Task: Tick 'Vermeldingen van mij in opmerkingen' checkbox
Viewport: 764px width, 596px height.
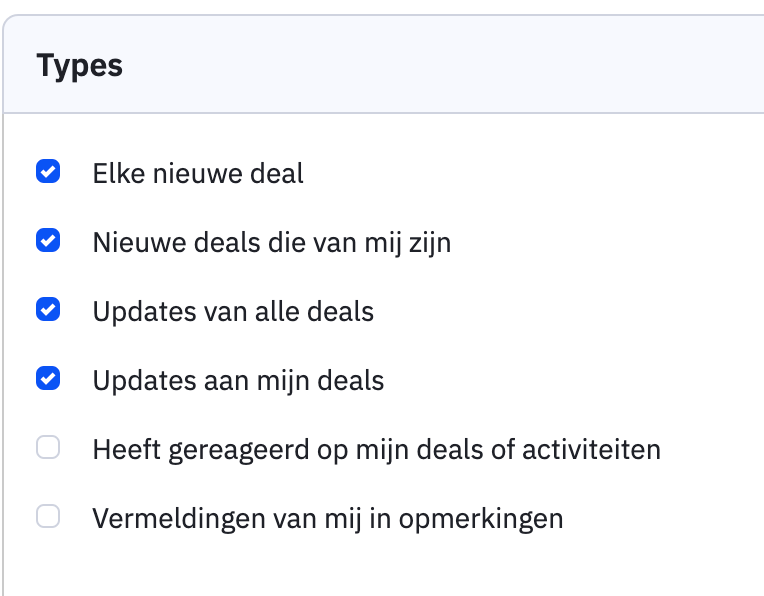Action: (48, 517)
